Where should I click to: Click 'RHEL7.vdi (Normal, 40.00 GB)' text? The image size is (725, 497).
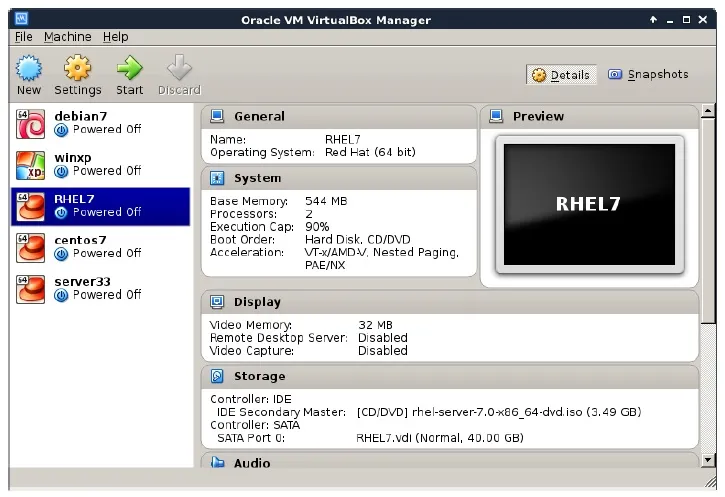[x=440, y=438]
